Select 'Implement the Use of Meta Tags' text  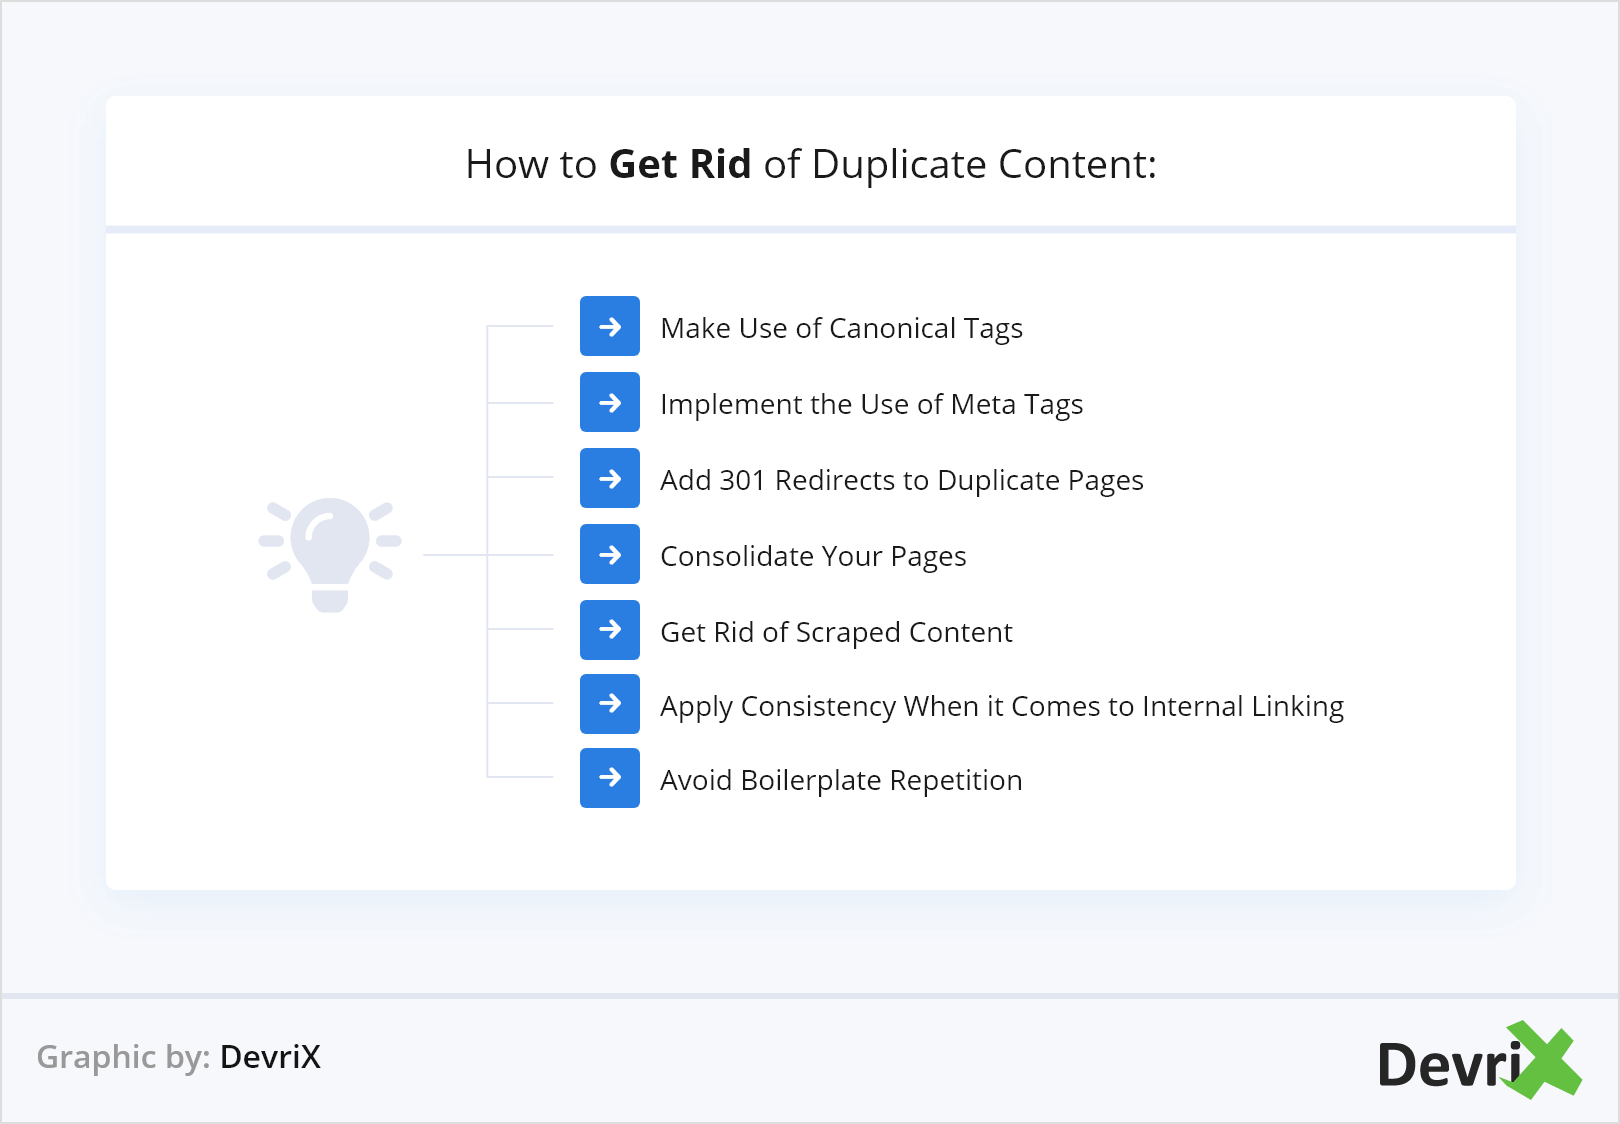[x=872, y=405]
